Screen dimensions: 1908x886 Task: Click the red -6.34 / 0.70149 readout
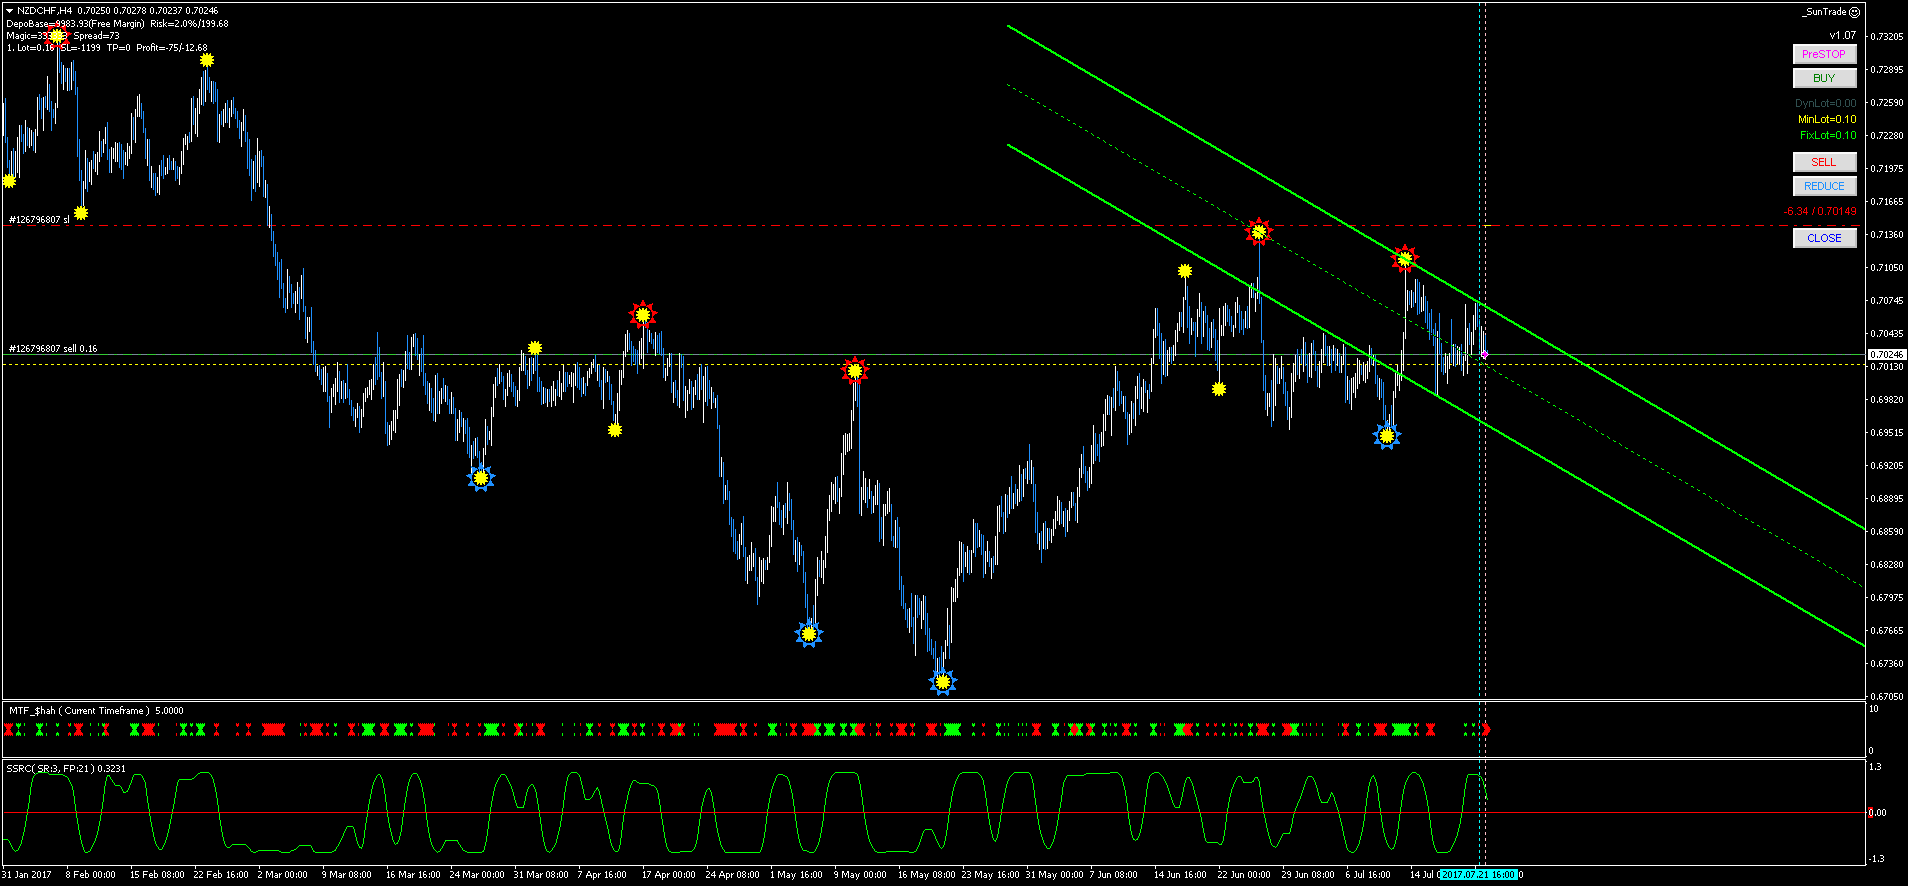point(1820,211)
